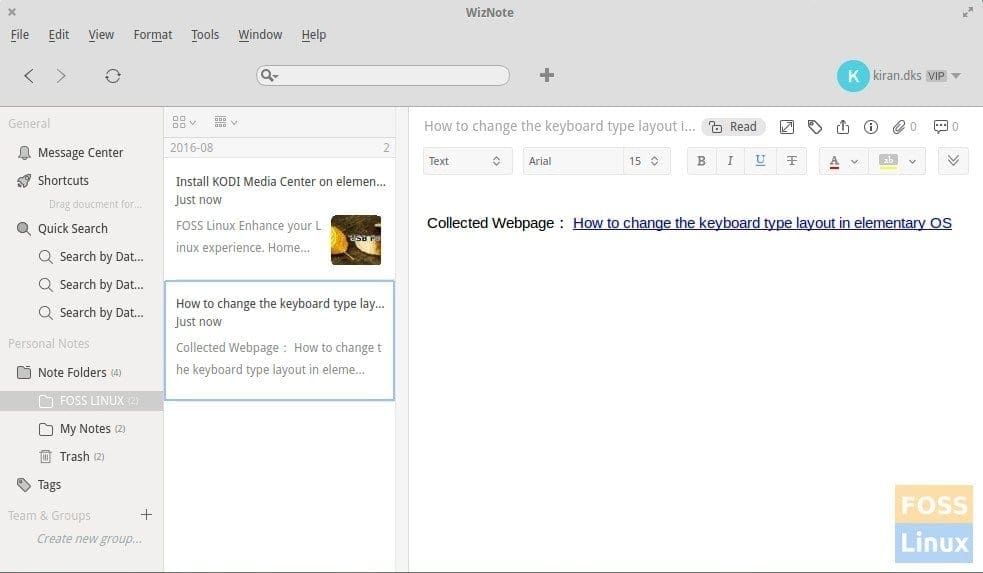Click Create new group link
The height and width of the screenshot is (573, 983).
point(89,539)
